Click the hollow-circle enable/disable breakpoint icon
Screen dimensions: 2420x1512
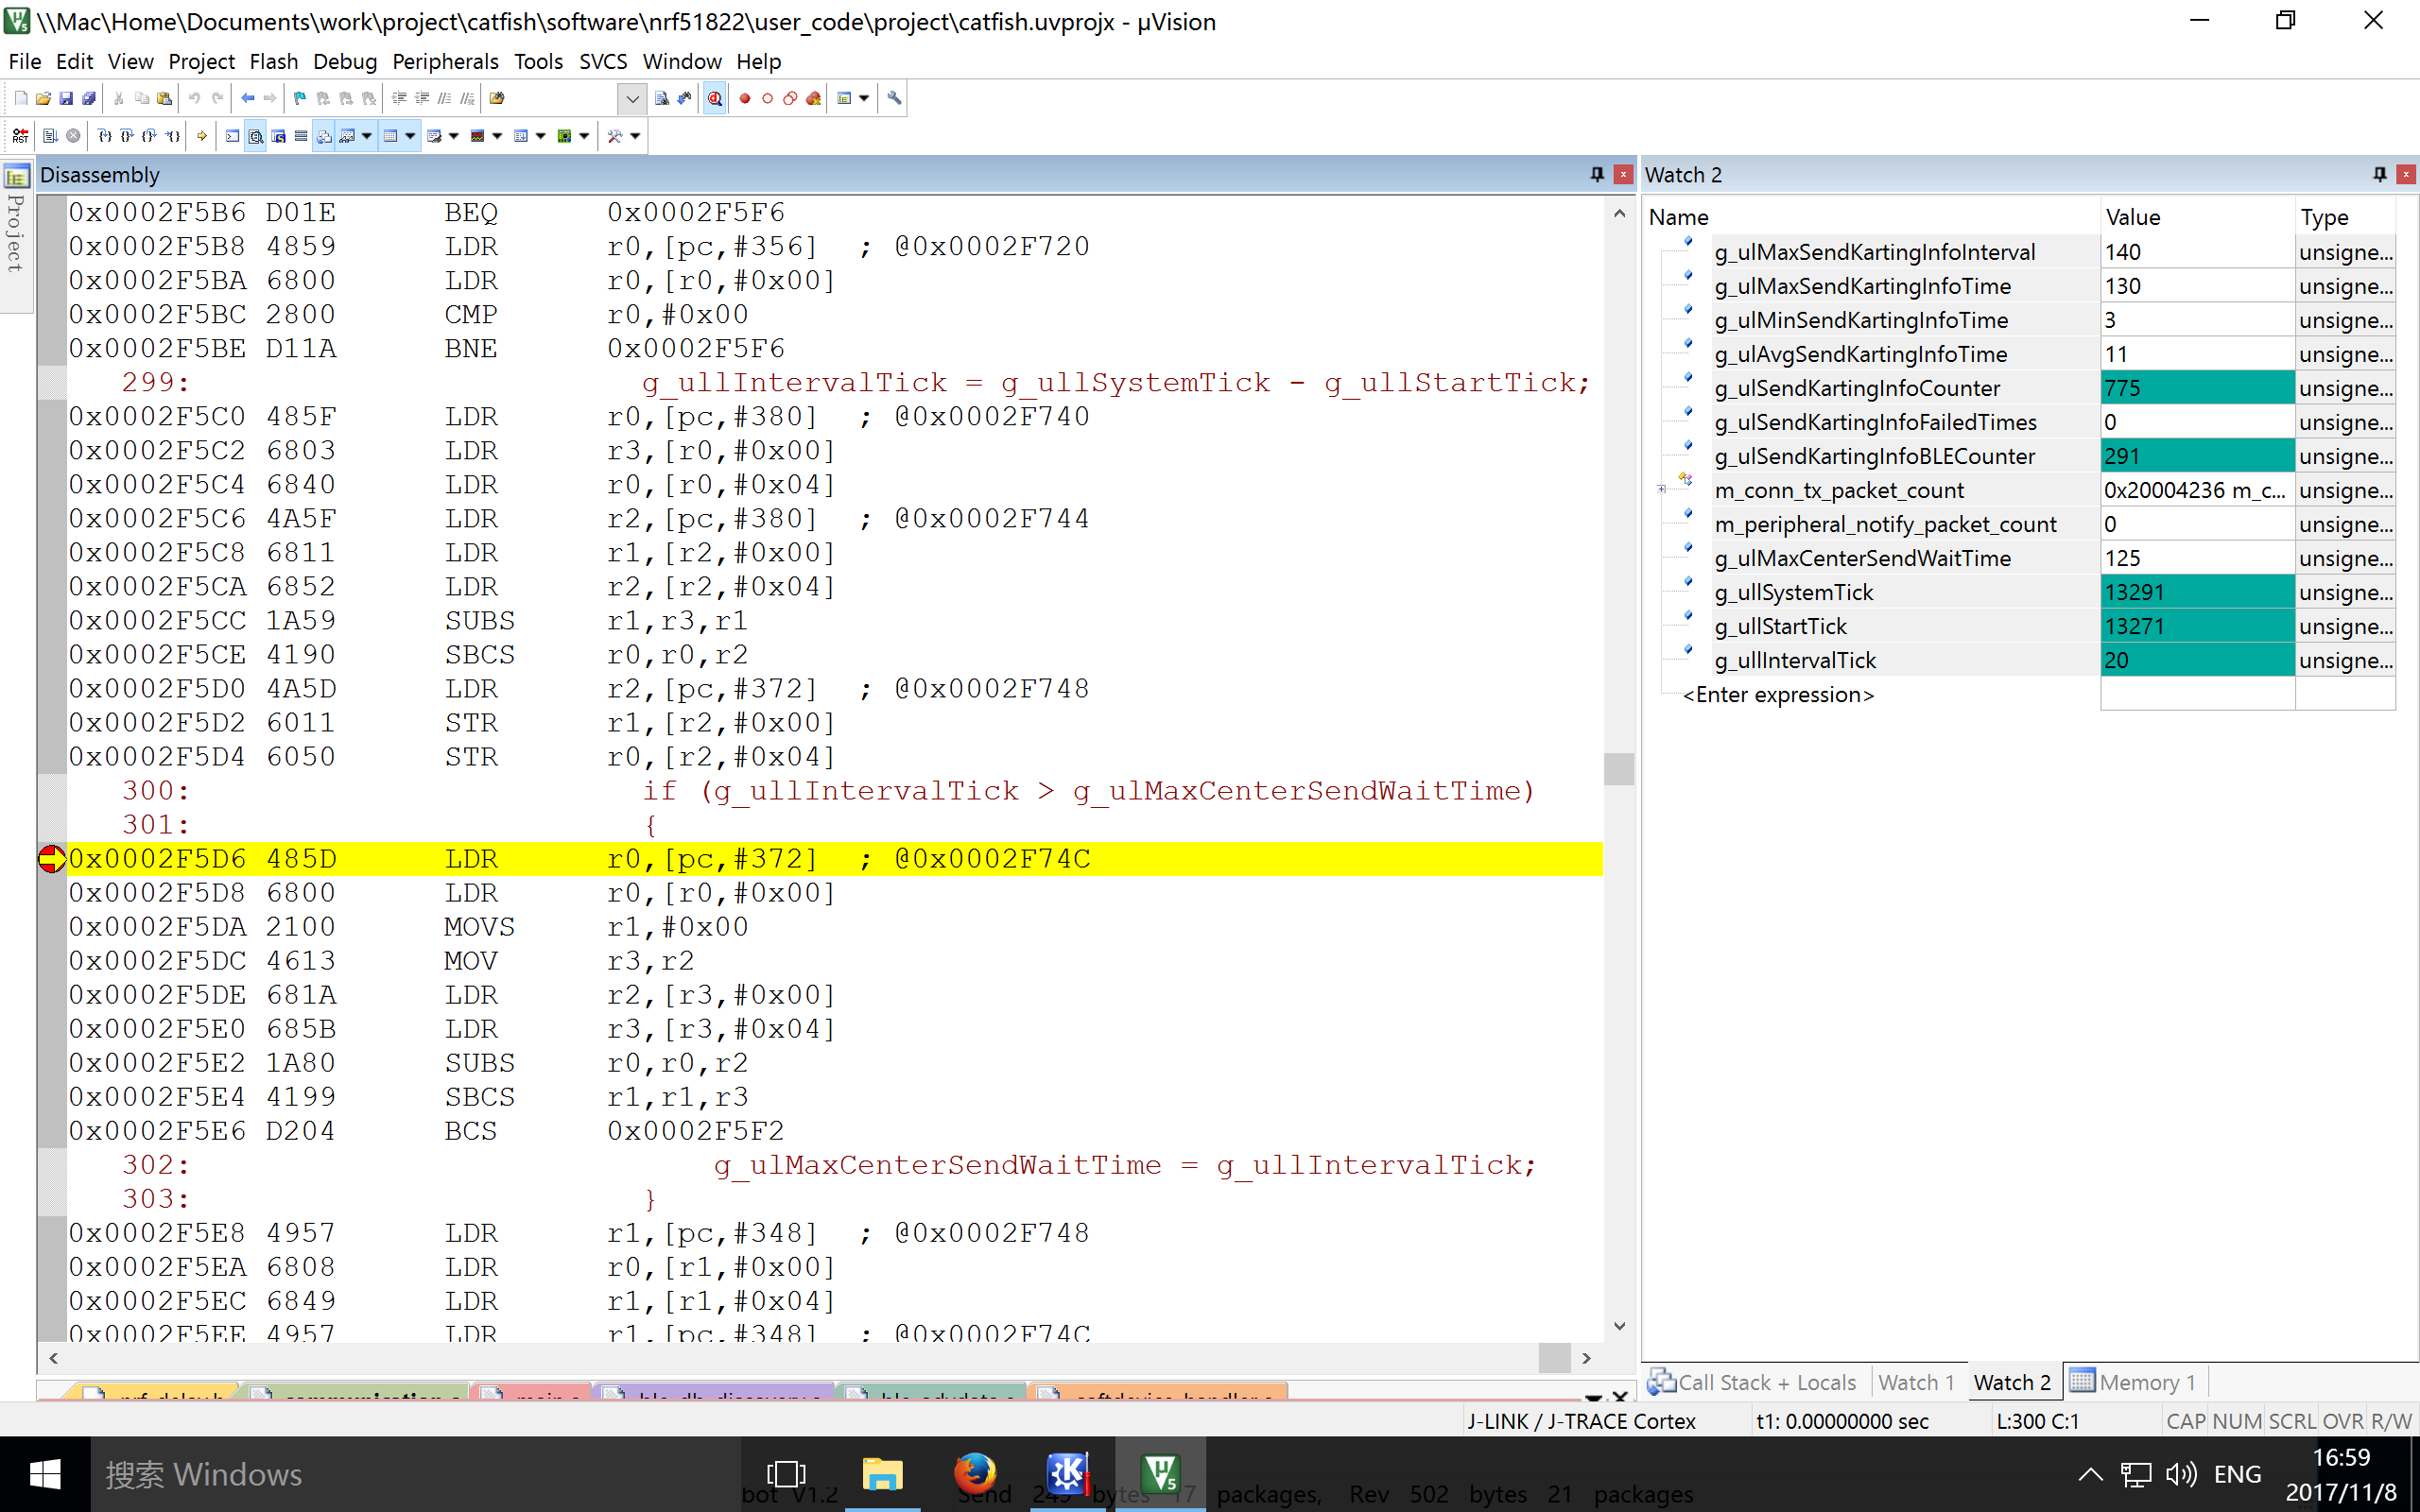(768, 98)
